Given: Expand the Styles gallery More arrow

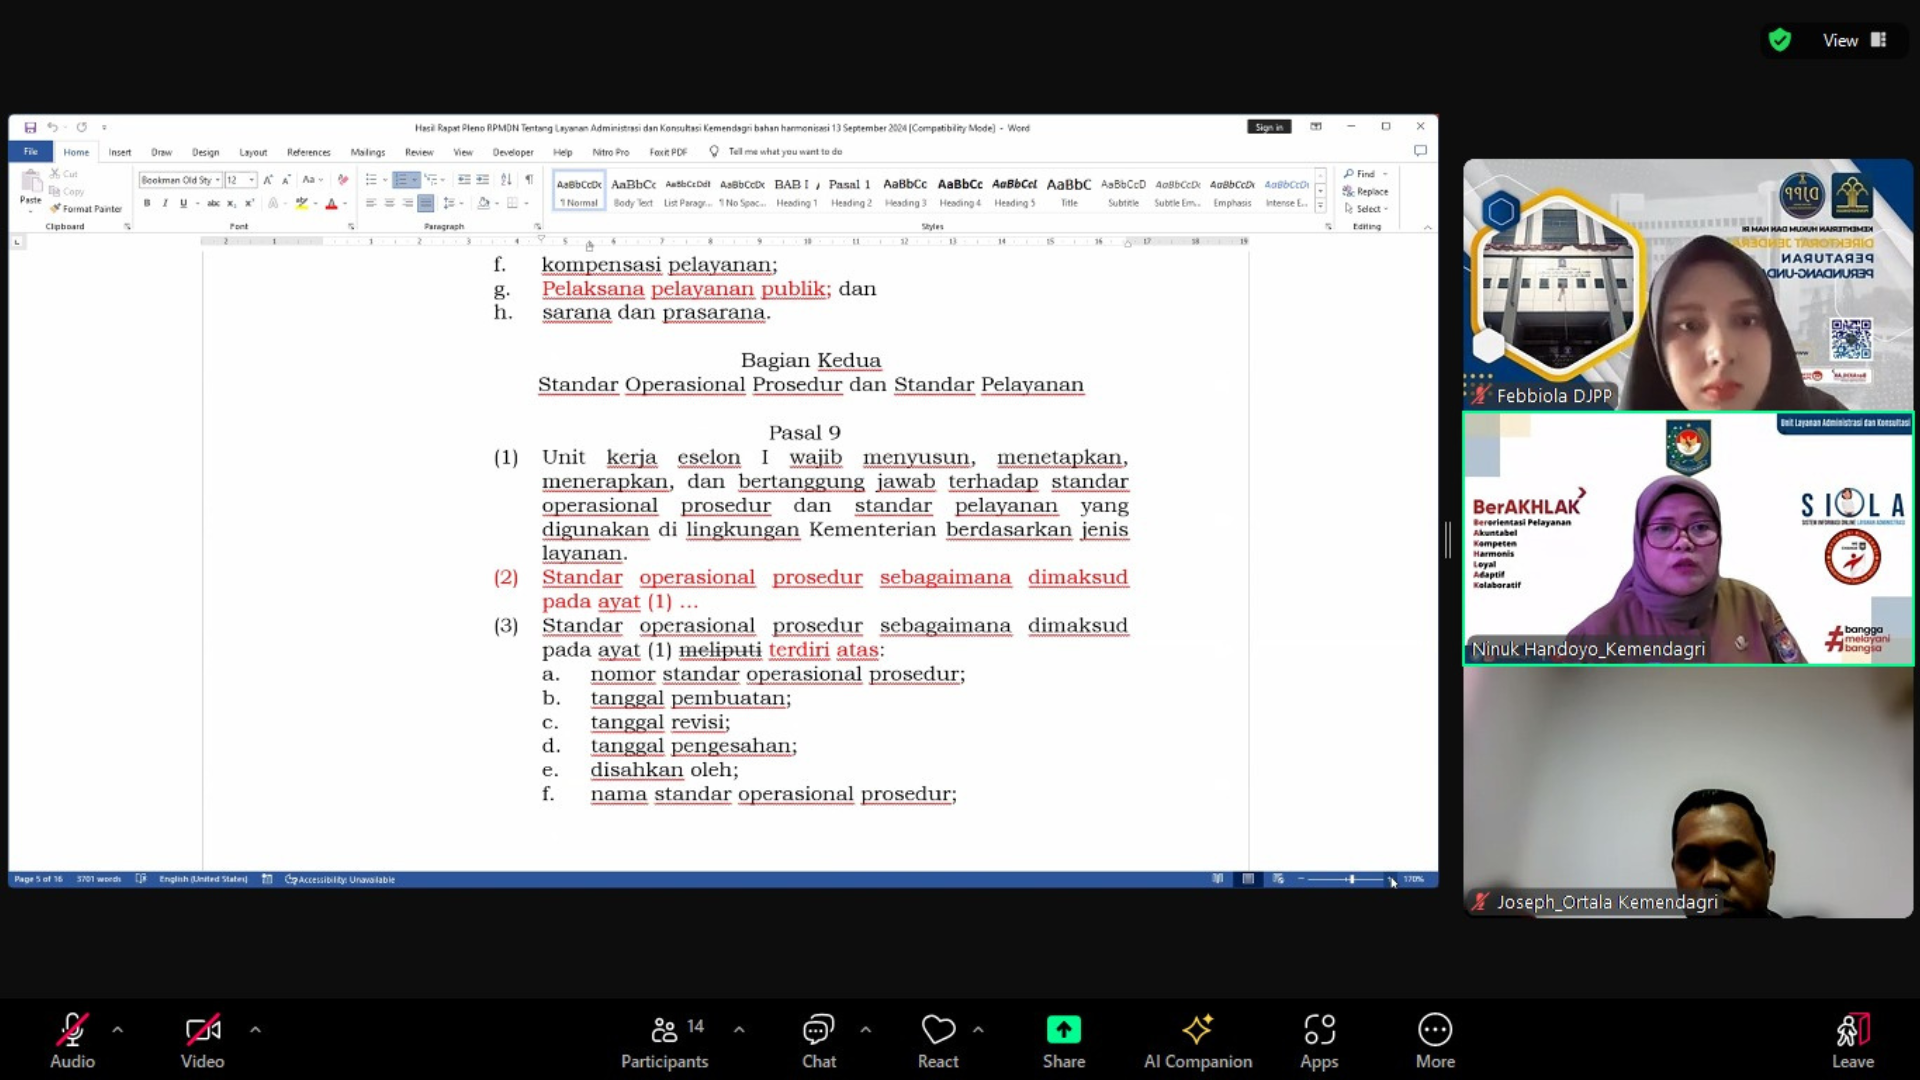Looking at the screenshot, I should click(x=1320, y=205).
